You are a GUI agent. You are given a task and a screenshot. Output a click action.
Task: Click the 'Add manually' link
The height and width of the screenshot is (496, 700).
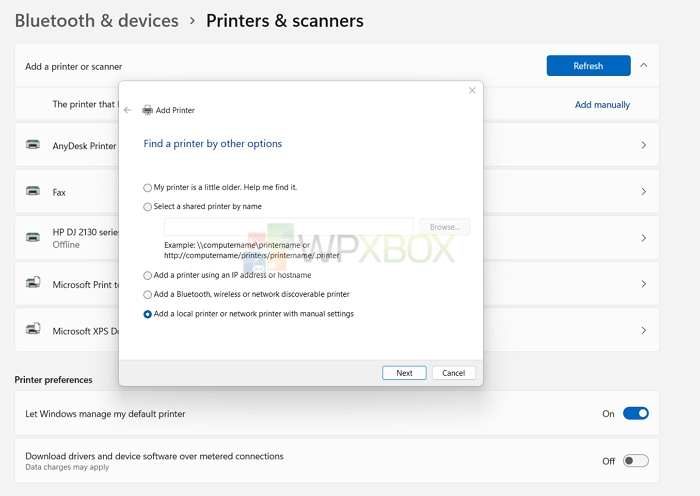coord(602,104)
